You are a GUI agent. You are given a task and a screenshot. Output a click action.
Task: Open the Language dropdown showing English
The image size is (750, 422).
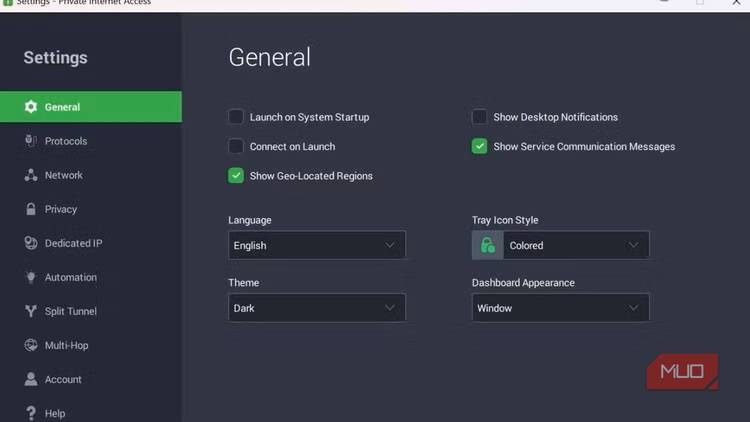coord(317,245)
